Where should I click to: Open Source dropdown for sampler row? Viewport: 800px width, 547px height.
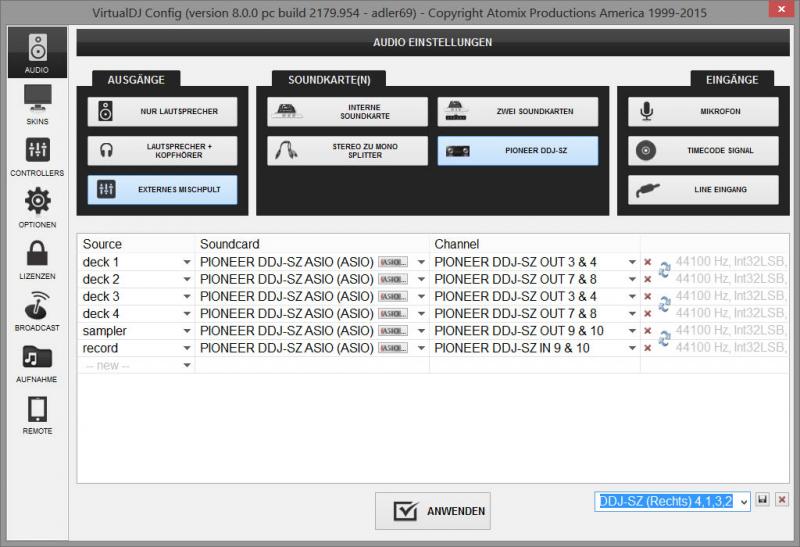187,331
